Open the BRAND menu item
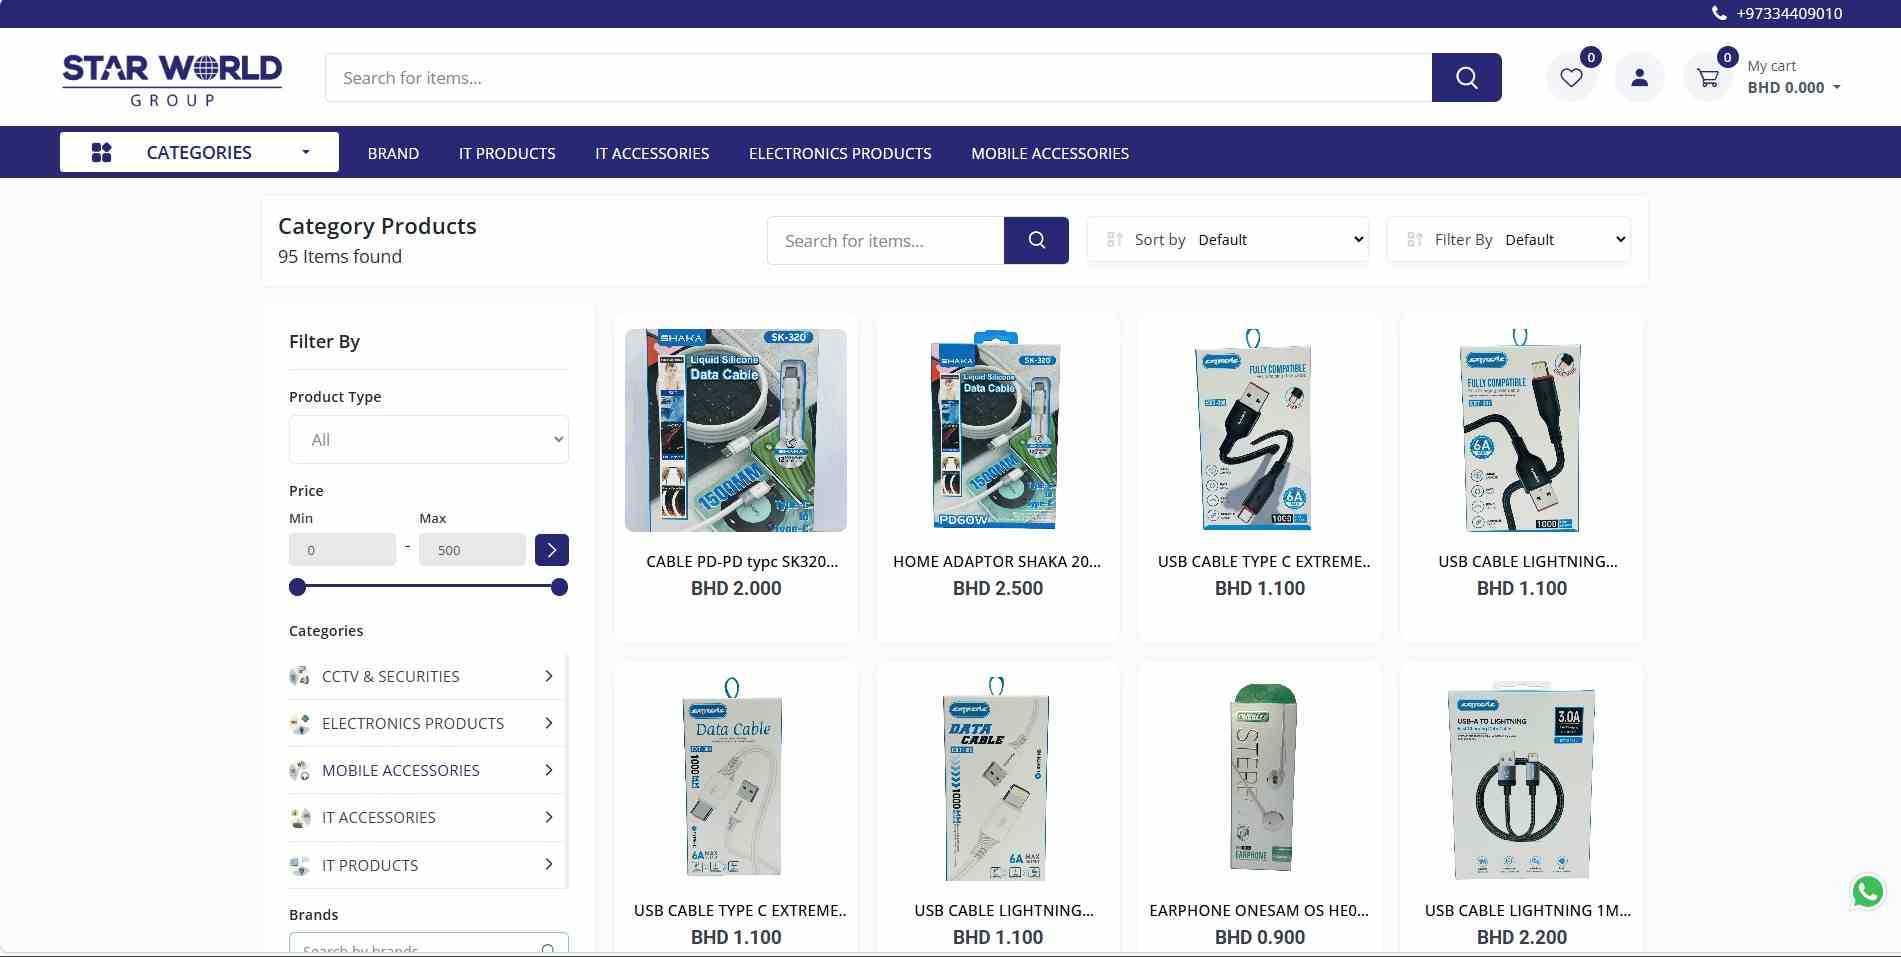The height and width of the screenshot is (957, 1901). click(393, 154)
